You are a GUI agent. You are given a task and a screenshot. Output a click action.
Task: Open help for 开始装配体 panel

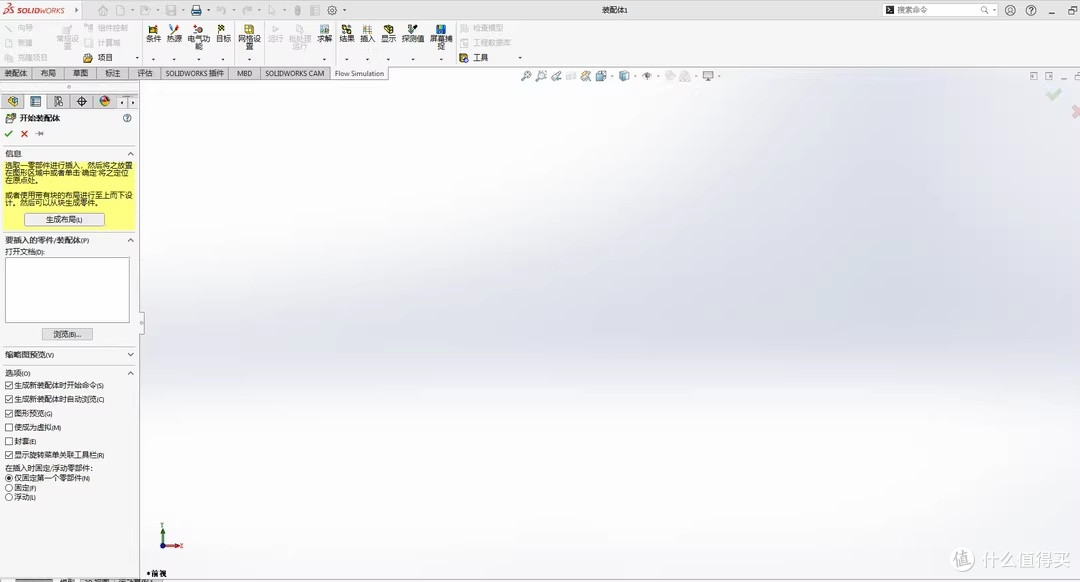[x=127, y=118]
